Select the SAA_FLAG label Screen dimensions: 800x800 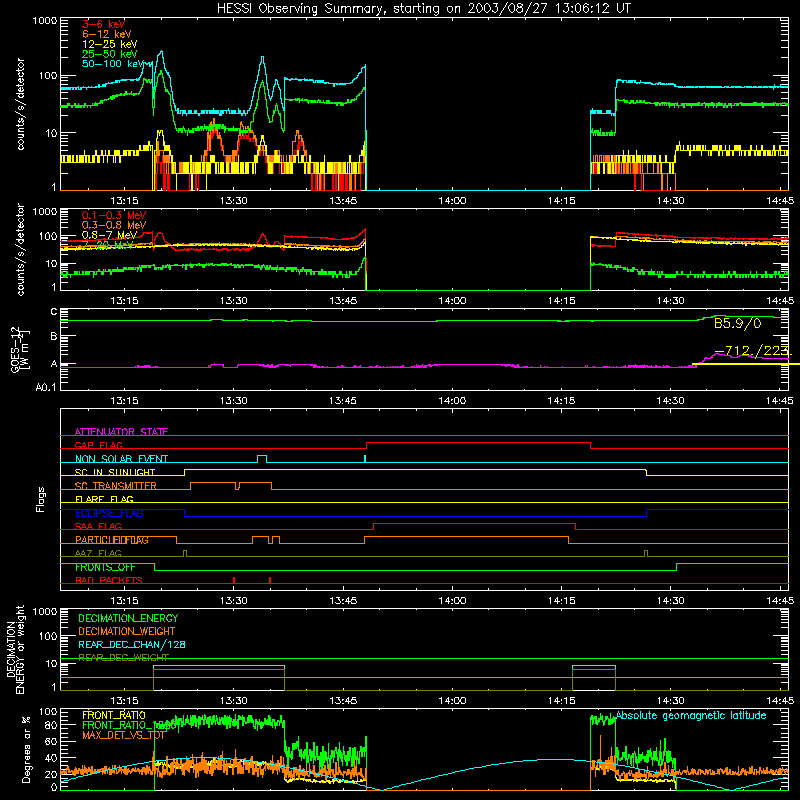[x=98, y=526]
